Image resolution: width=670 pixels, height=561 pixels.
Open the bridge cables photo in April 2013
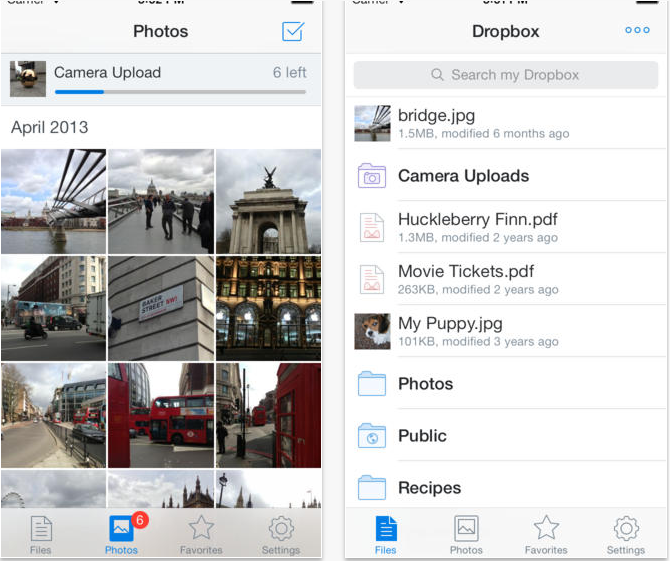53,201
